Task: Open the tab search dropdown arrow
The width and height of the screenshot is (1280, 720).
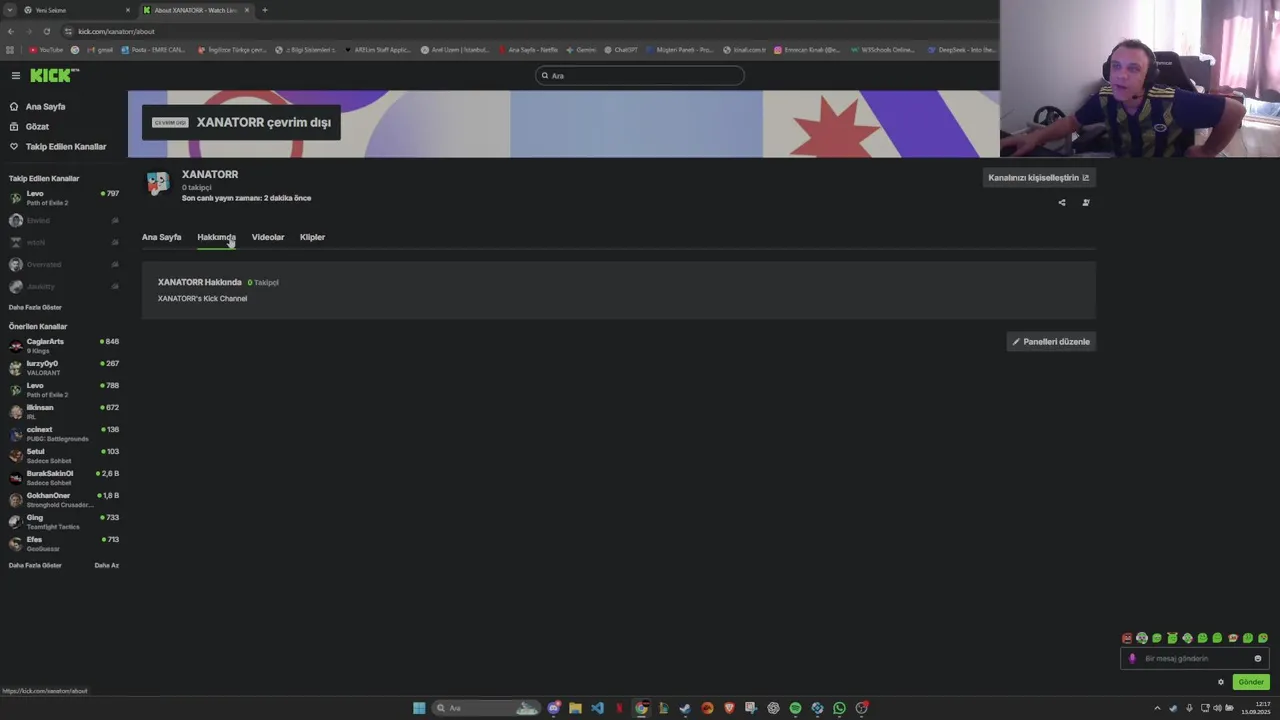Action: pyautogui.click(x=9, y=10)
